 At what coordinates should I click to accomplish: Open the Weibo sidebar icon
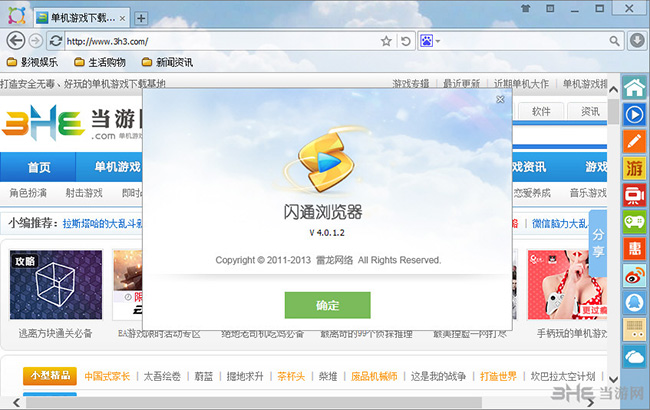635,276
